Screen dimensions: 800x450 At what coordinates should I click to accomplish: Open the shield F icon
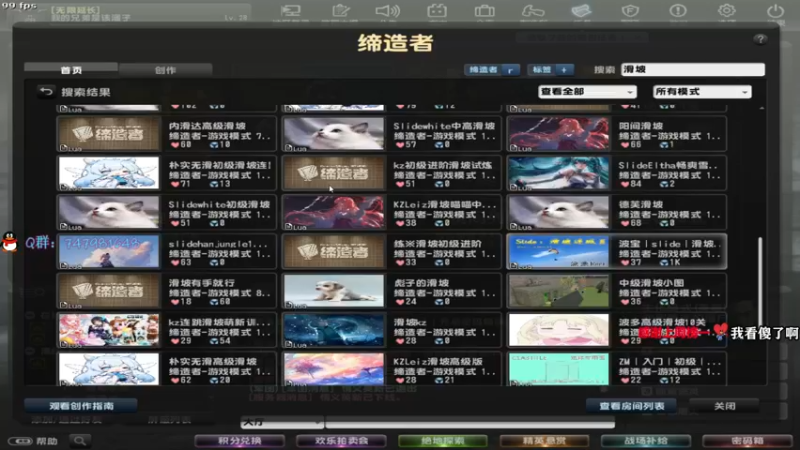pos(630,11)
